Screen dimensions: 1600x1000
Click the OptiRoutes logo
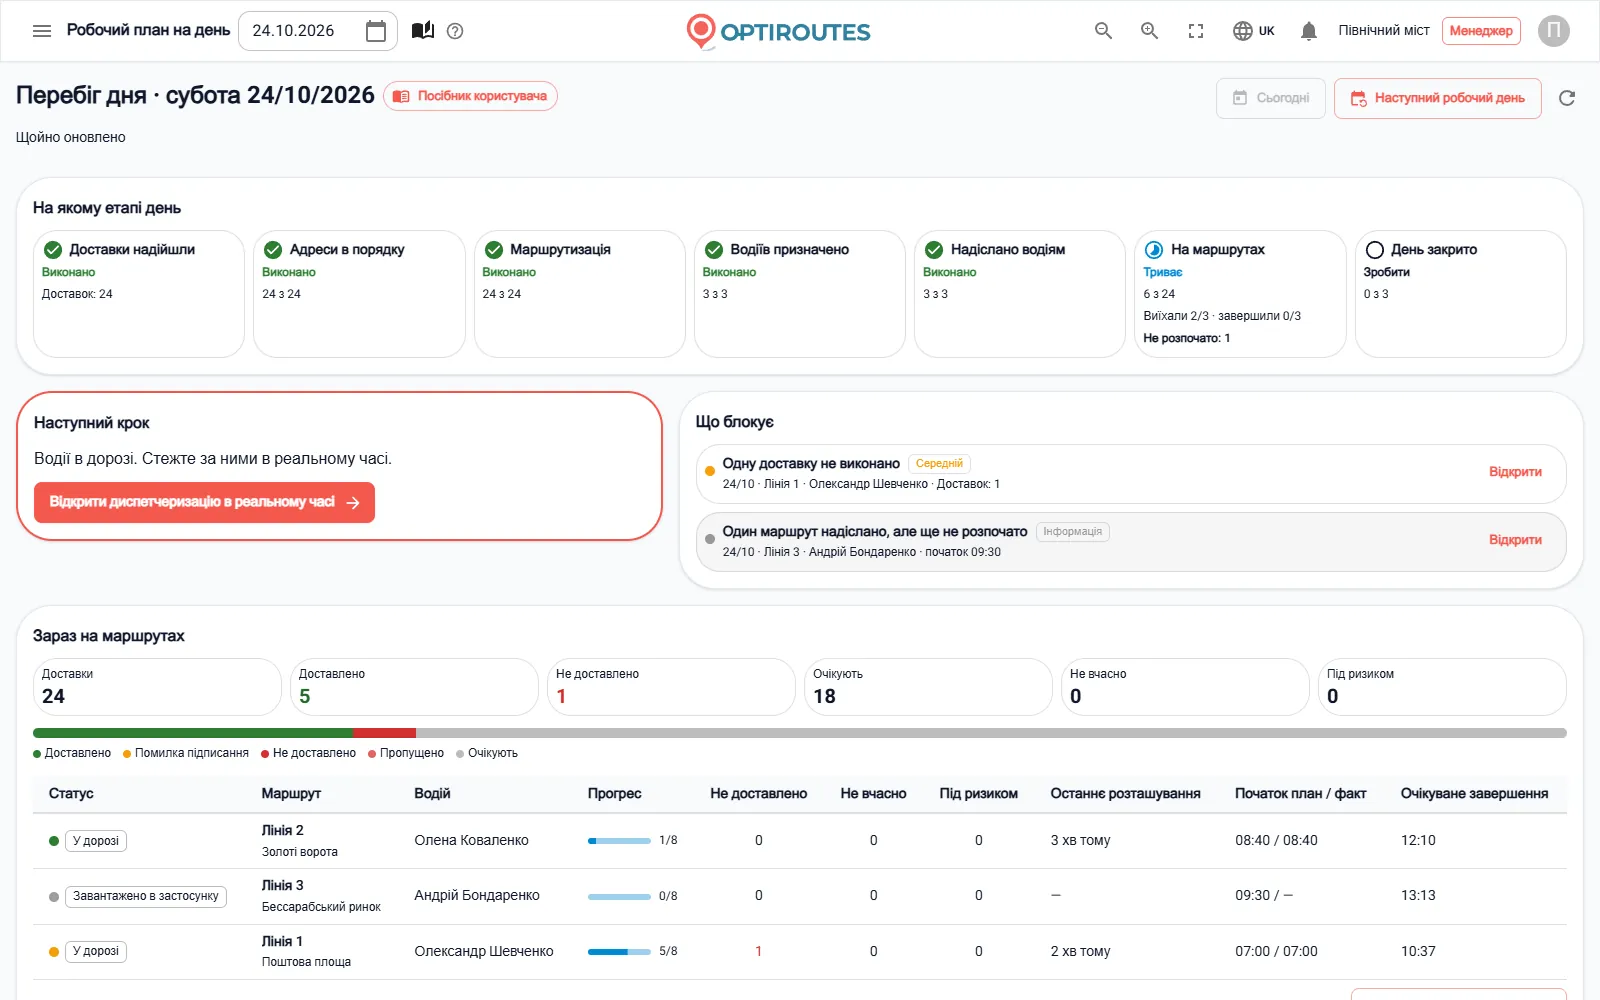778,31
